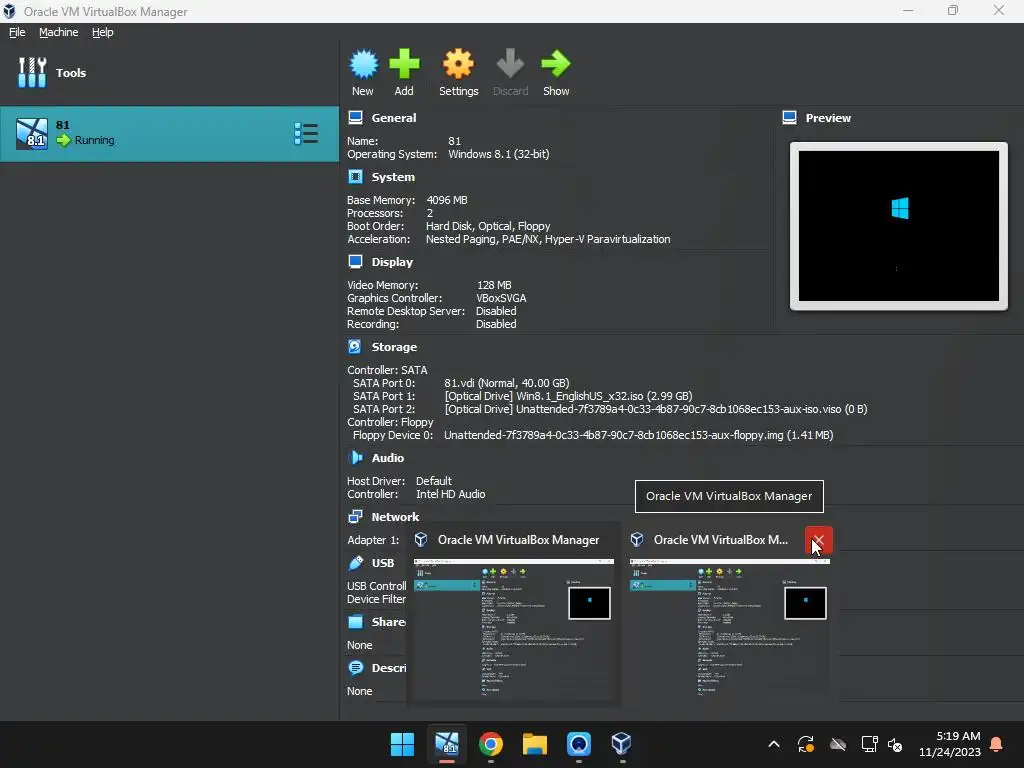Image resolution: width=1024 pixels, height=768 pixels.
Task: Click the System section header
Action: (x=393, y=176)
